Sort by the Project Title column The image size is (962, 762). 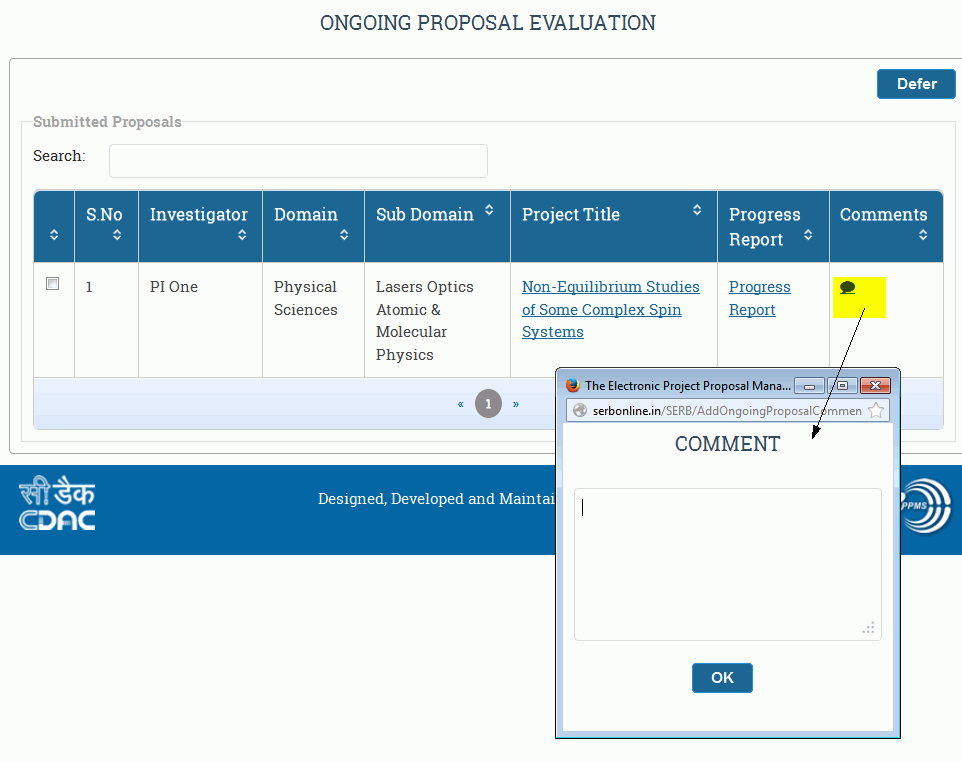[x=697, y=210]
